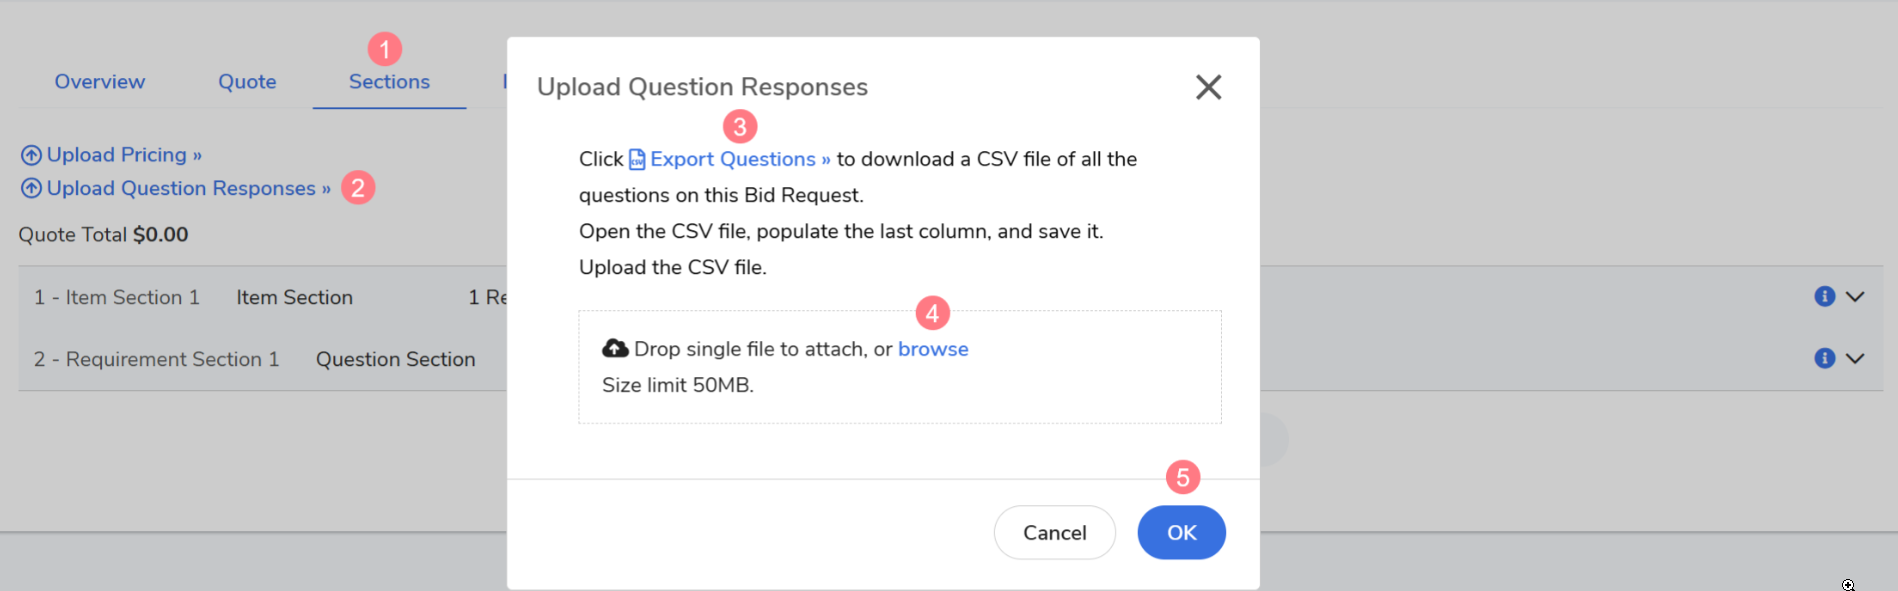1898x591 pixels.
Task: Show info for Requirement Section 1
Action: pyautogui.click(x=1824, y=358)
